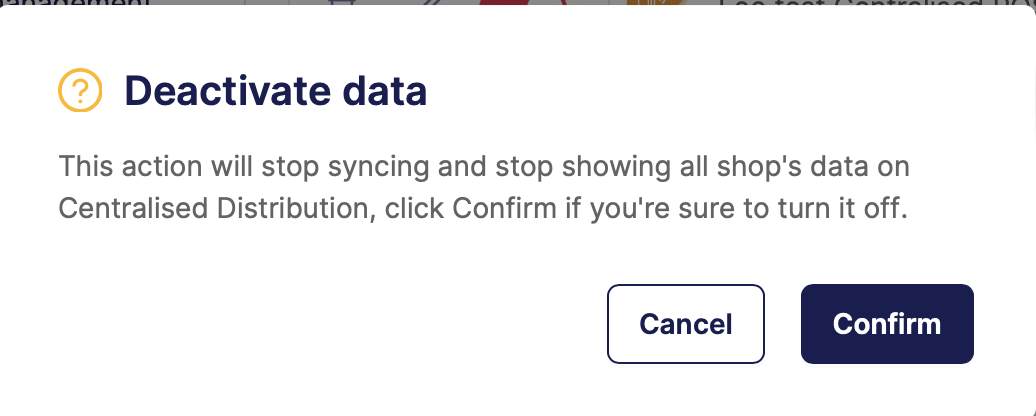Screen dimensions: 1036x416
Task: Click the empty dialog area left of Cancel
Action: pyautogui.click(x=330, y=324)
